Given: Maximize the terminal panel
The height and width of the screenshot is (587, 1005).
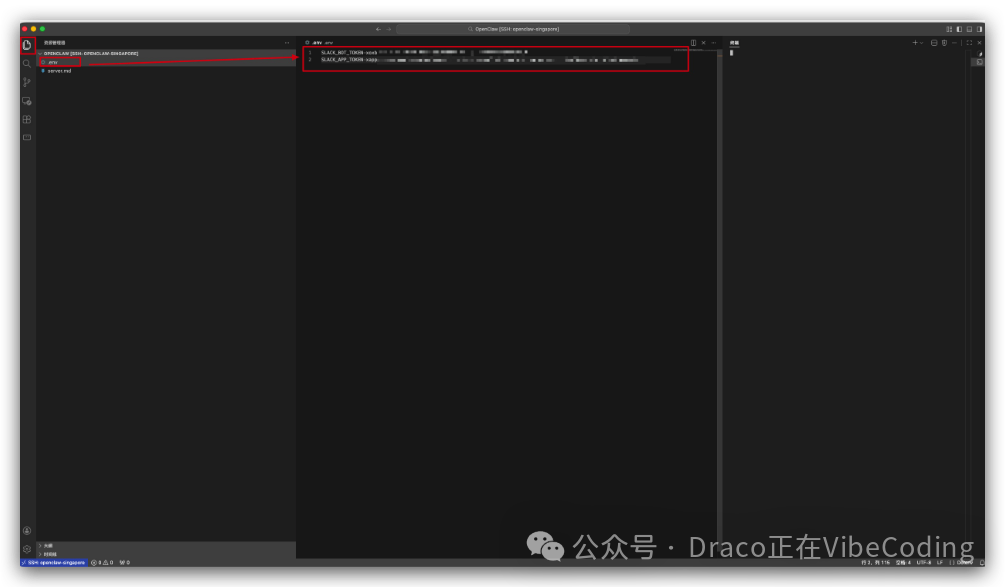Looking at the screenshot, I should (969, 43).
